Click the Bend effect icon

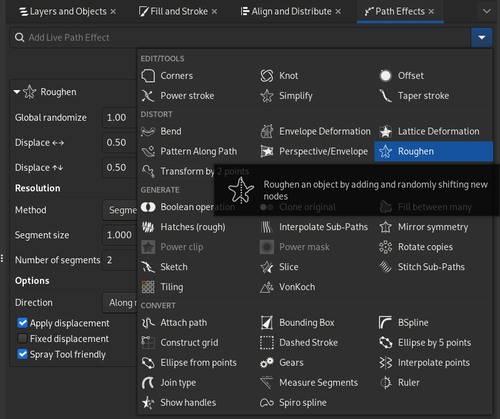point(148,131)
